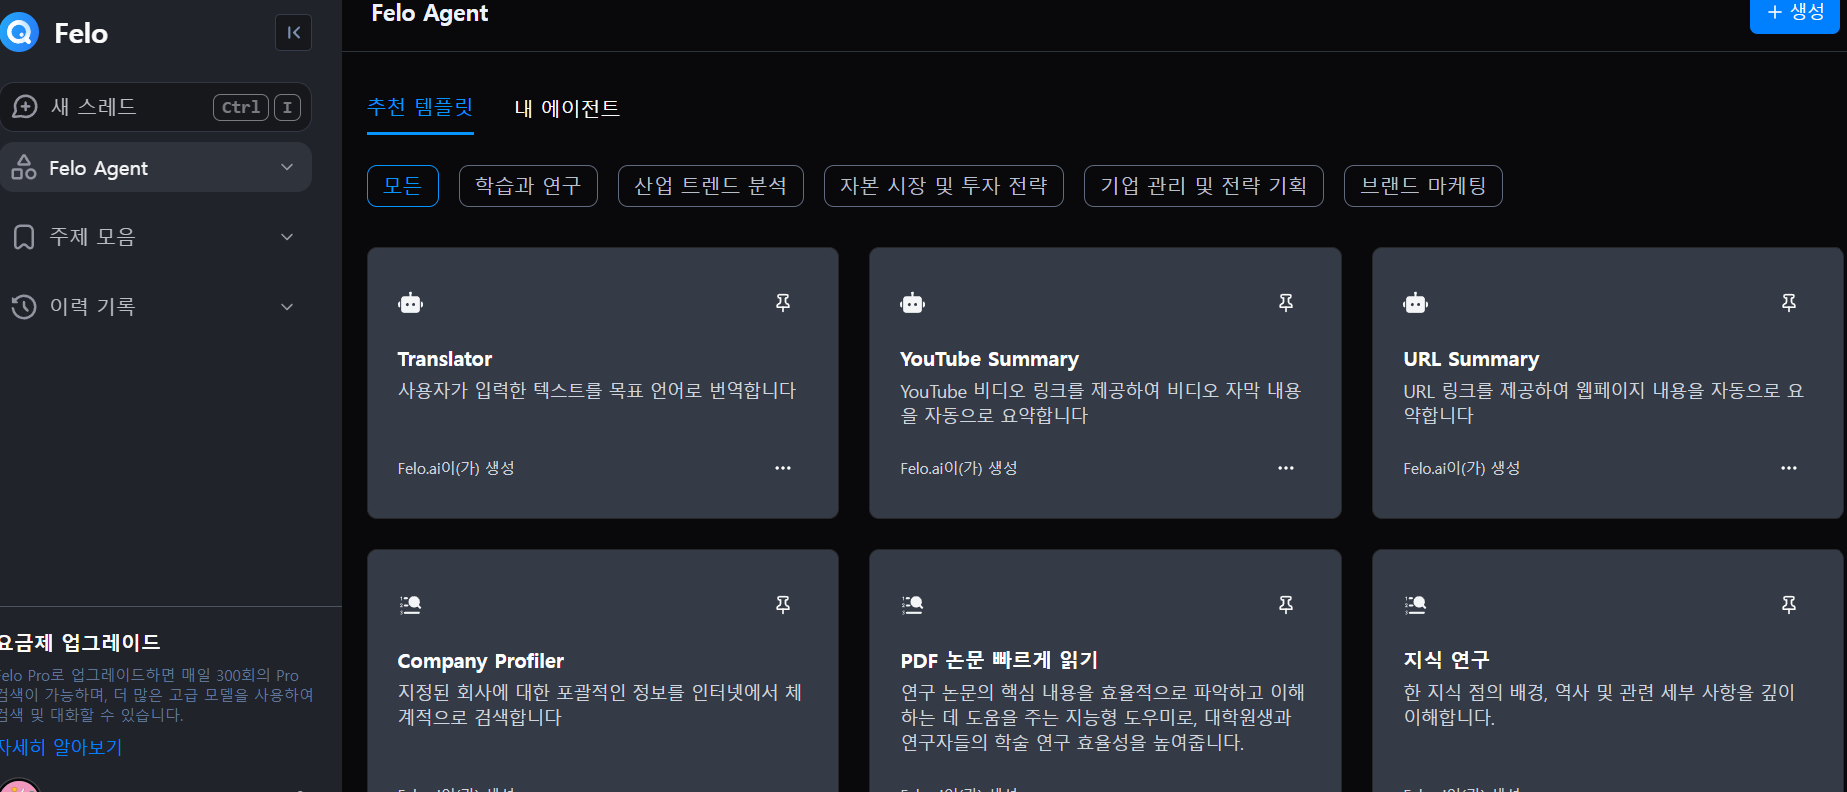Click the URL Summary robot icon

point(1415,303)
